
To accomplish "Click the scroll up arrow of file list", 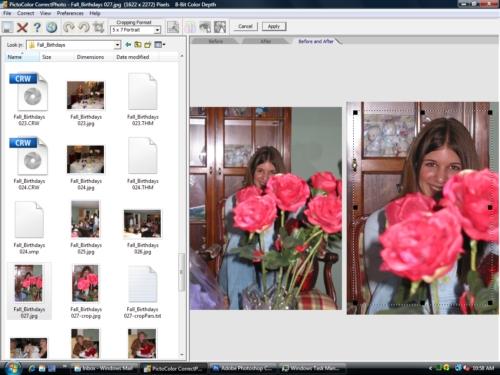I will point(182,56).
